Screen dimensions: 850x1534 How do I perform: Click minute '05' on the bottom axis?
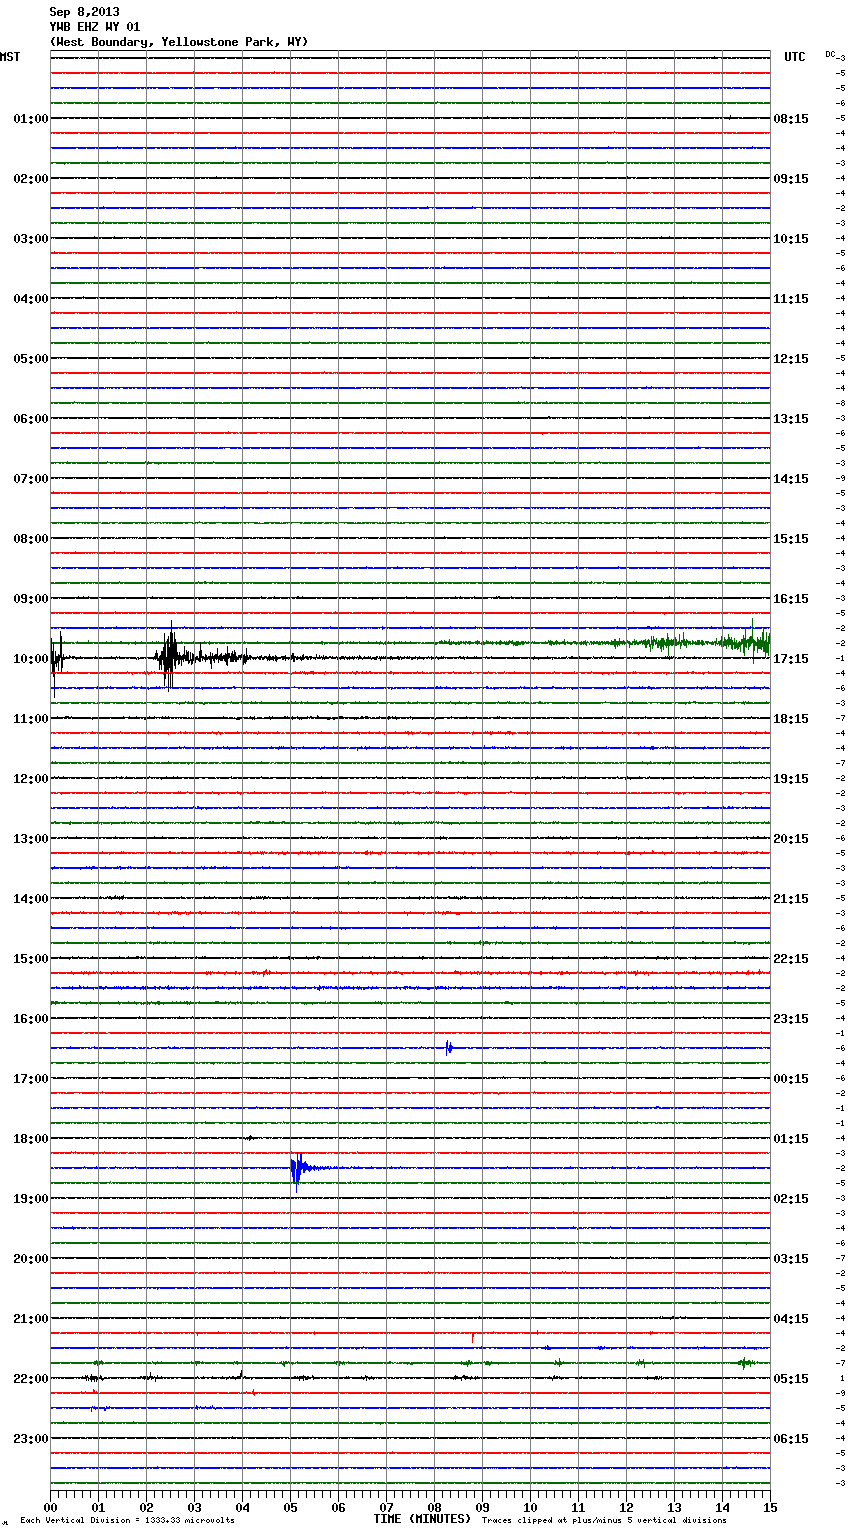pyautogui.click(x=290, y=1507)
